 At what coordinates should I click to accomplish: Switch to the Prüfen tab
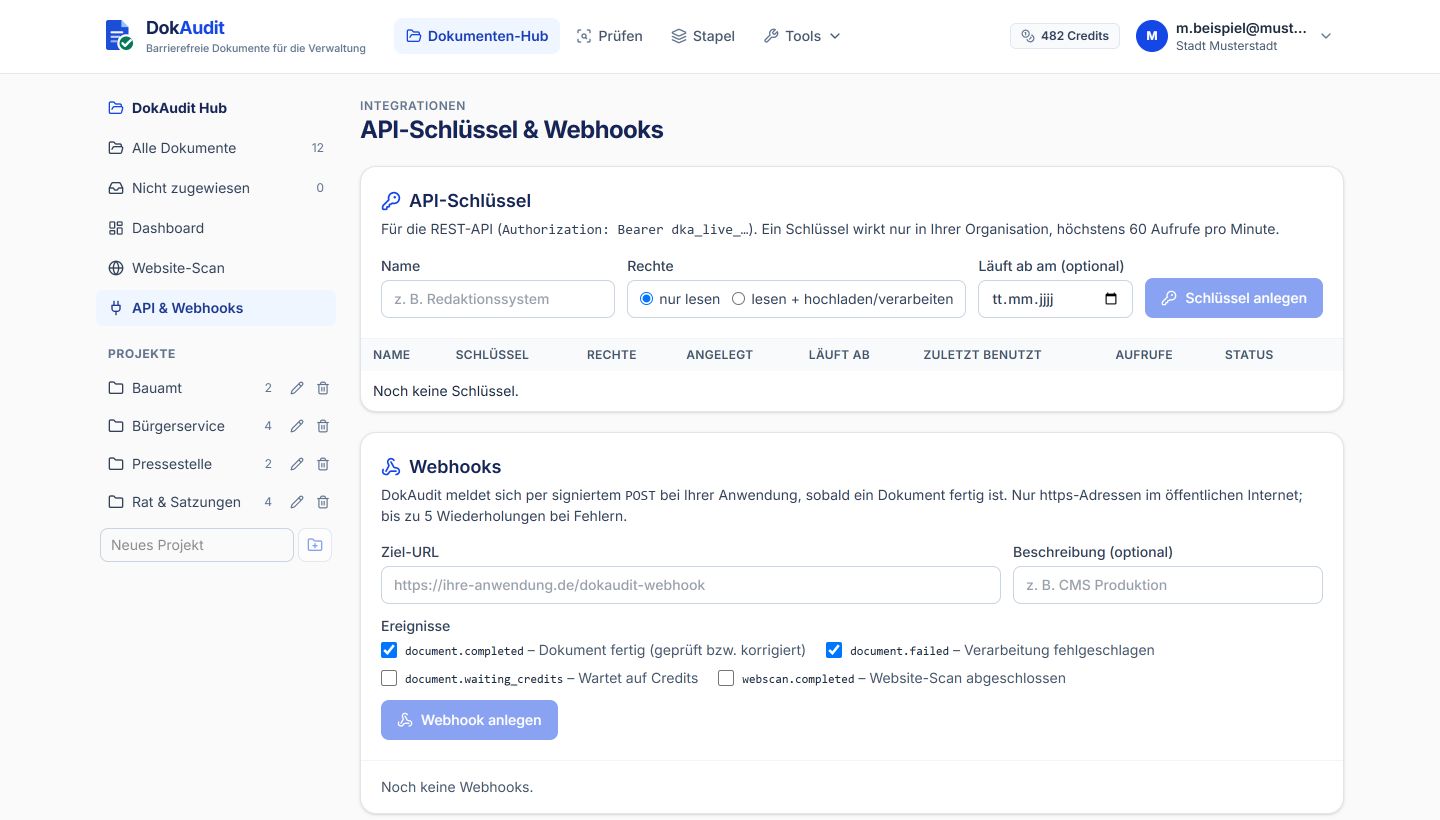pos(610,36)
